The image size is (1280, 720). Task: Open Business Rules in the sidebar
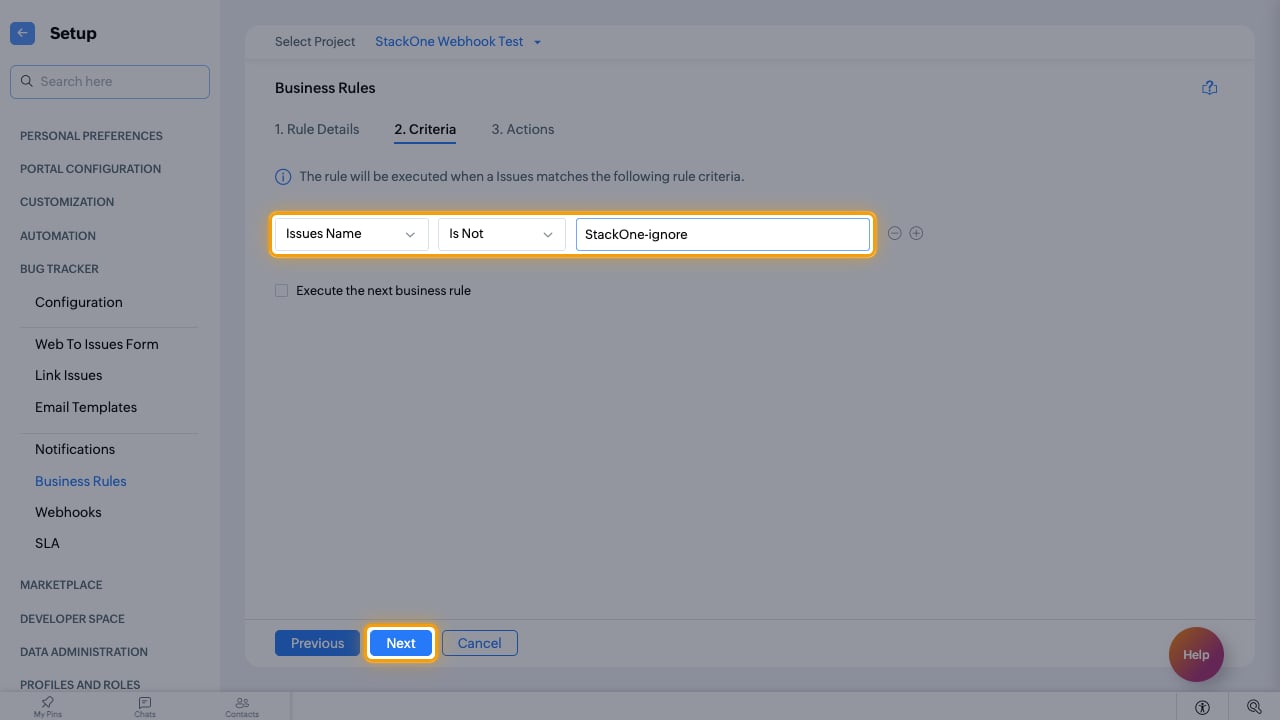(x=81, y=481)
